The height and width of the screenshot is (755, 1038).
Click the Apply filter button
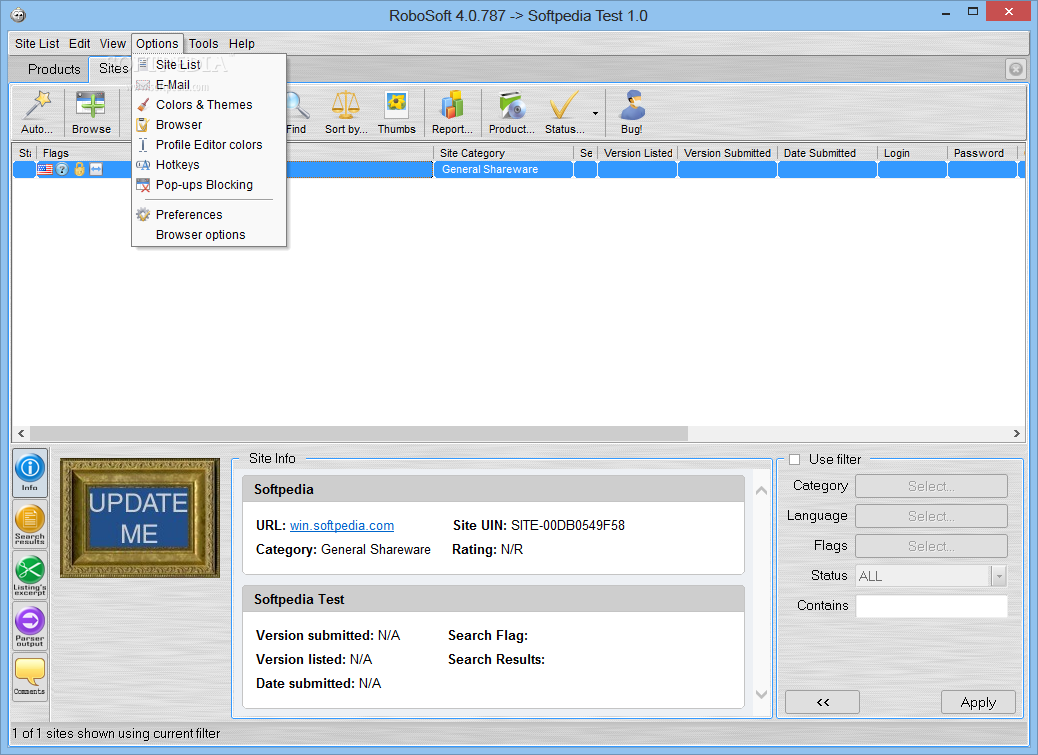click(978, 702)
